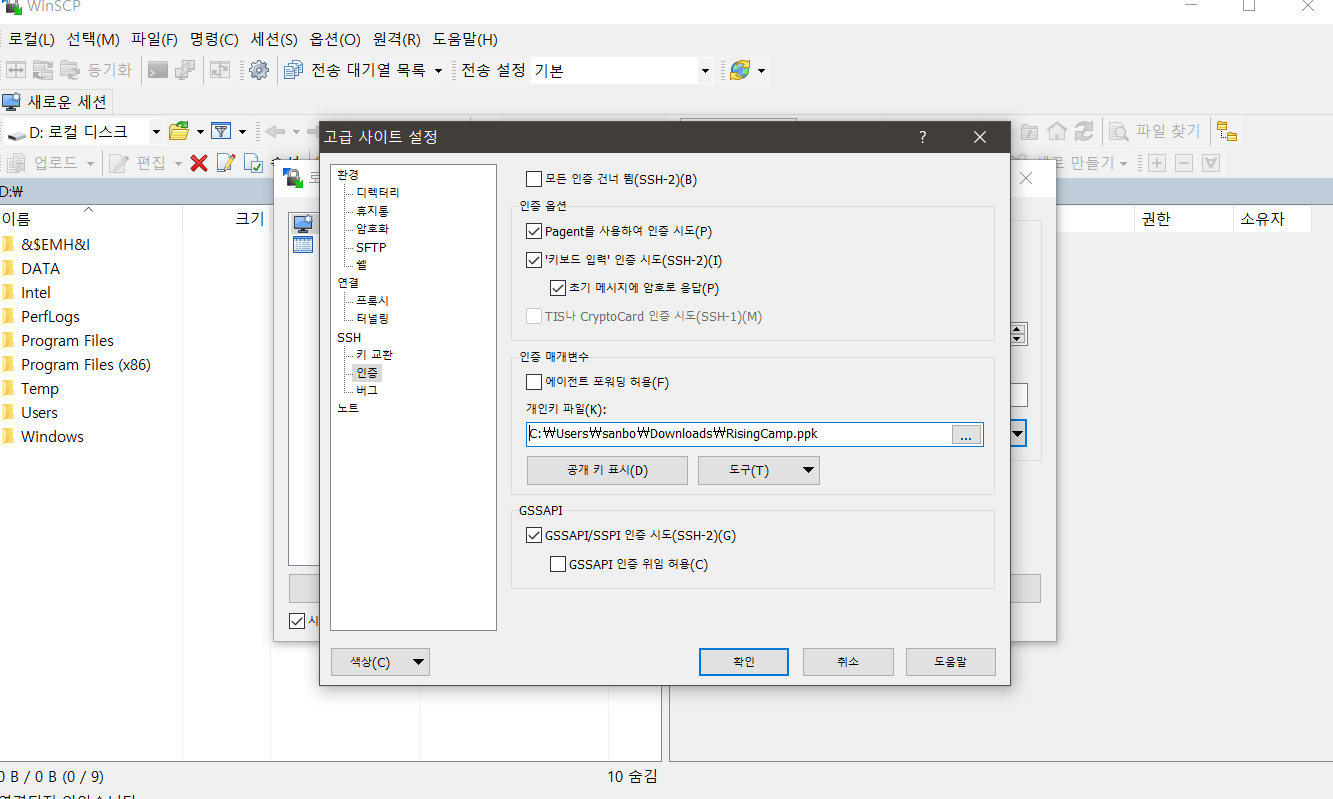Screen dimensions: 1333x799
Task: Click the preferences gear icon in toolbar
Action: point(259,70)
